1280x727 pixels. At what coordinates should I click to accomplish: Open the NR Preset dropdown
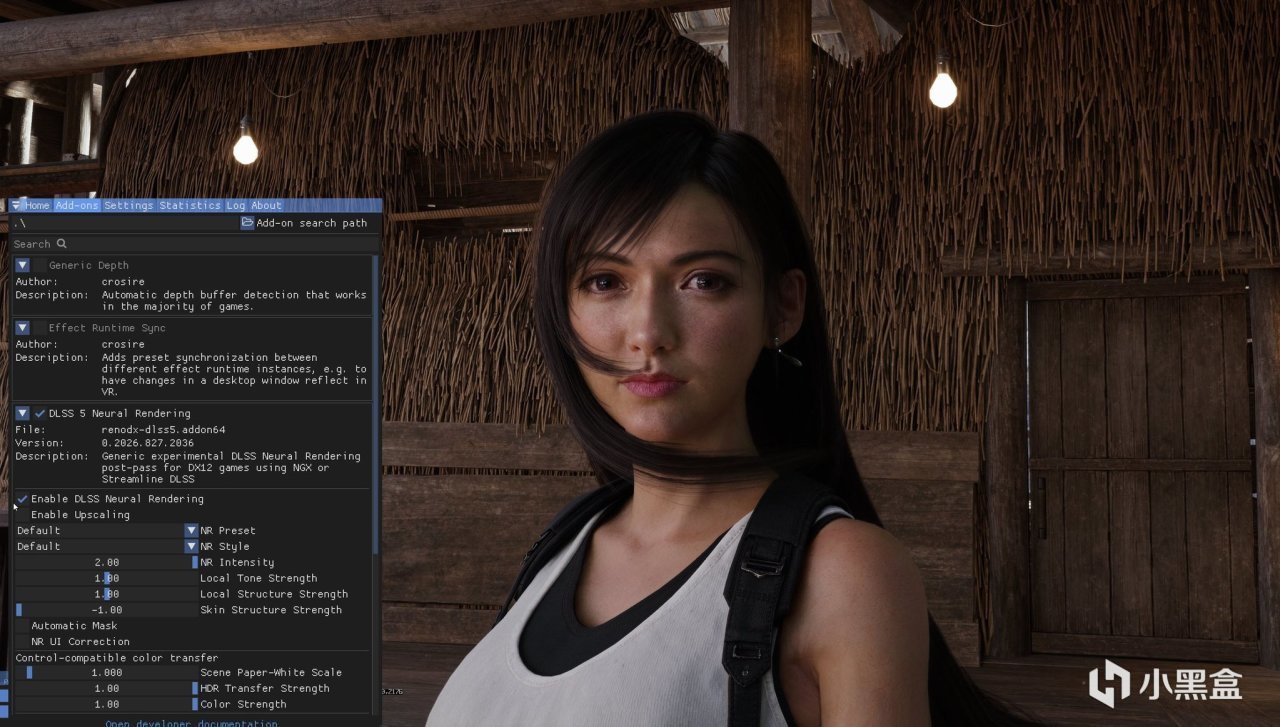pyautogui.click(x=106, y=530)
